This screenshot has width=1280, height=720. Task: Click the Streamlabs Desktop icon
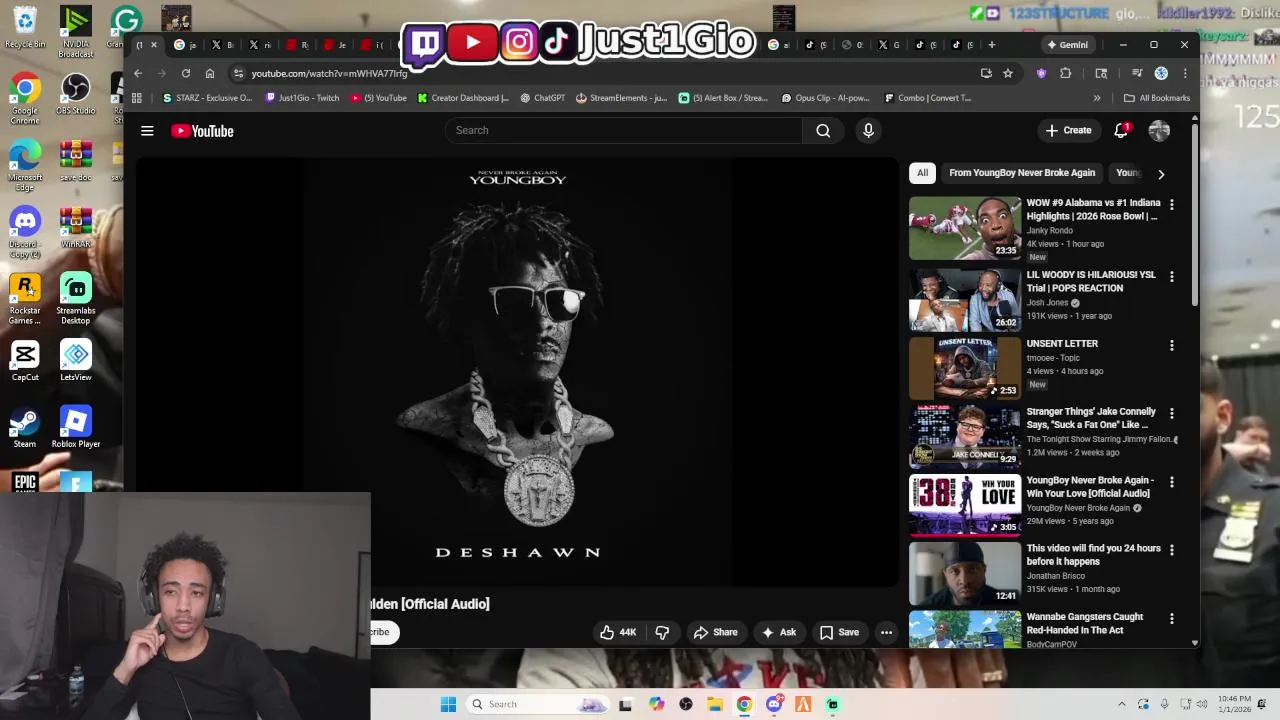pyautogui.click(x=76, y=299)
